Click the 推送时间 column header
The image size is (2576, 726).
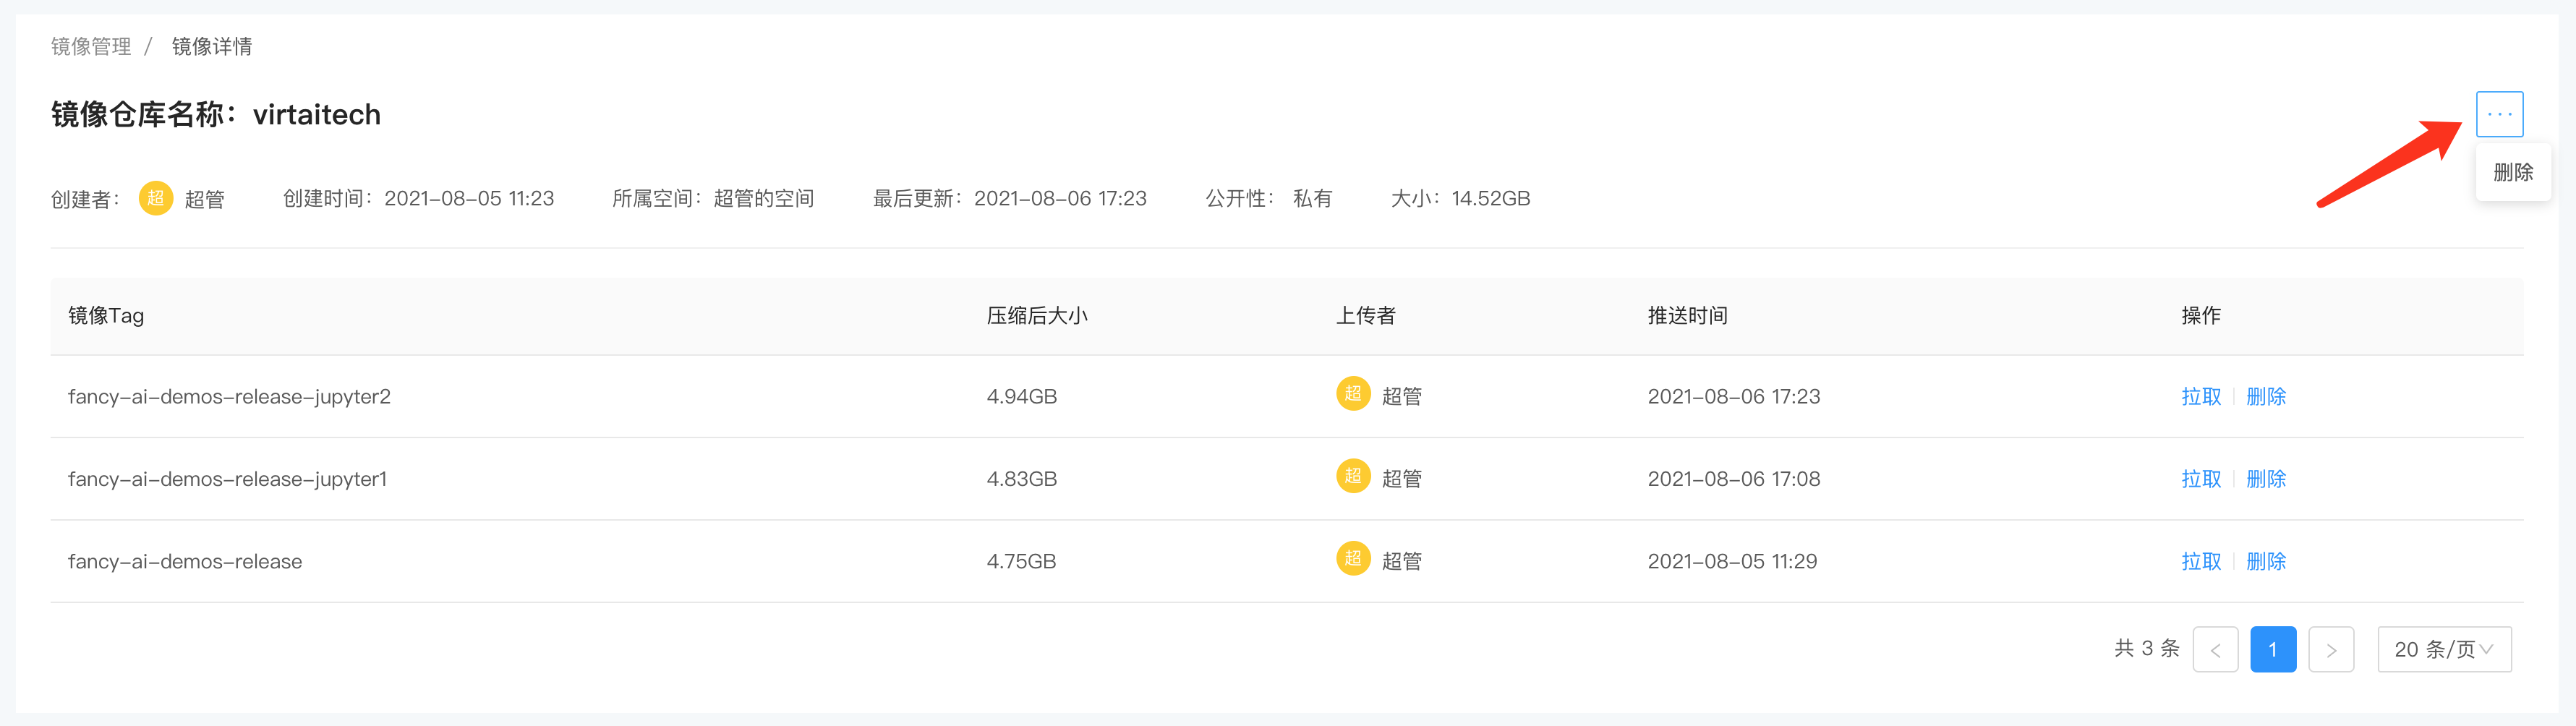point(1687,316)
